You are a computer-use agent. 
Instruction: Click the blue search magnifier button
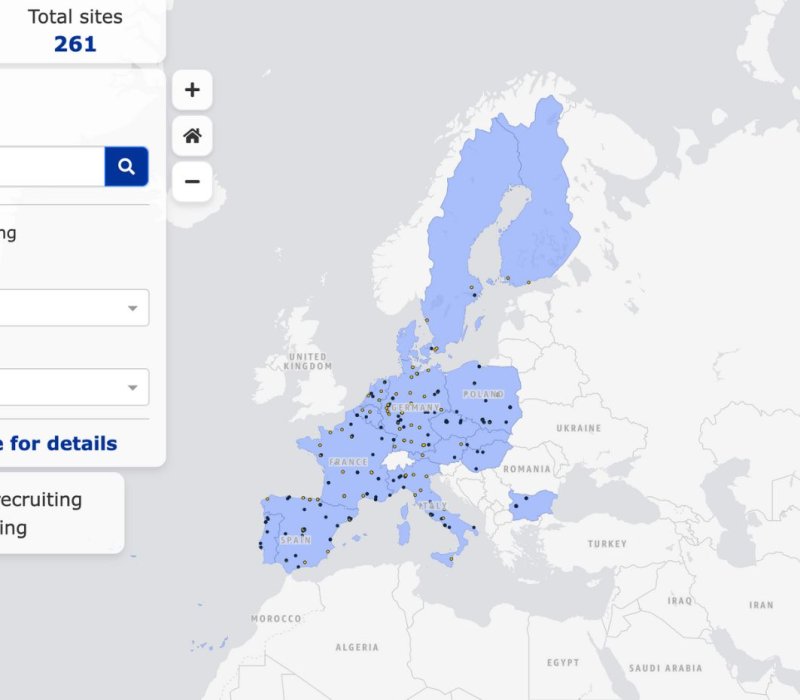(x=127, y=166)
